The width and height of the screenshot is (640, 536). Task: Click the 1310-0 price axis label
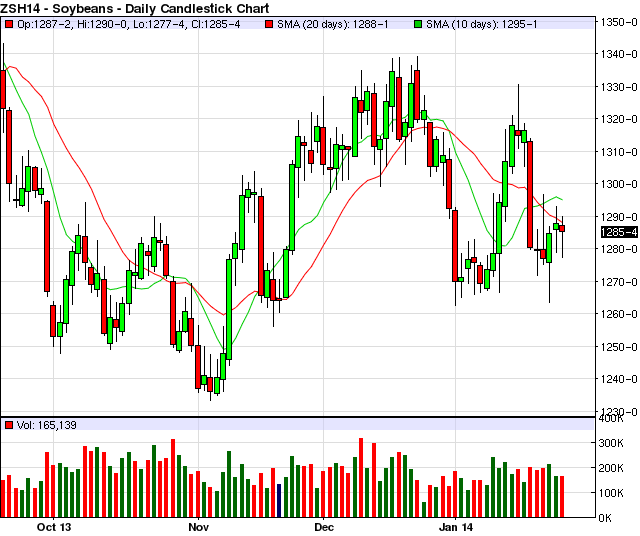click(619, 152)
